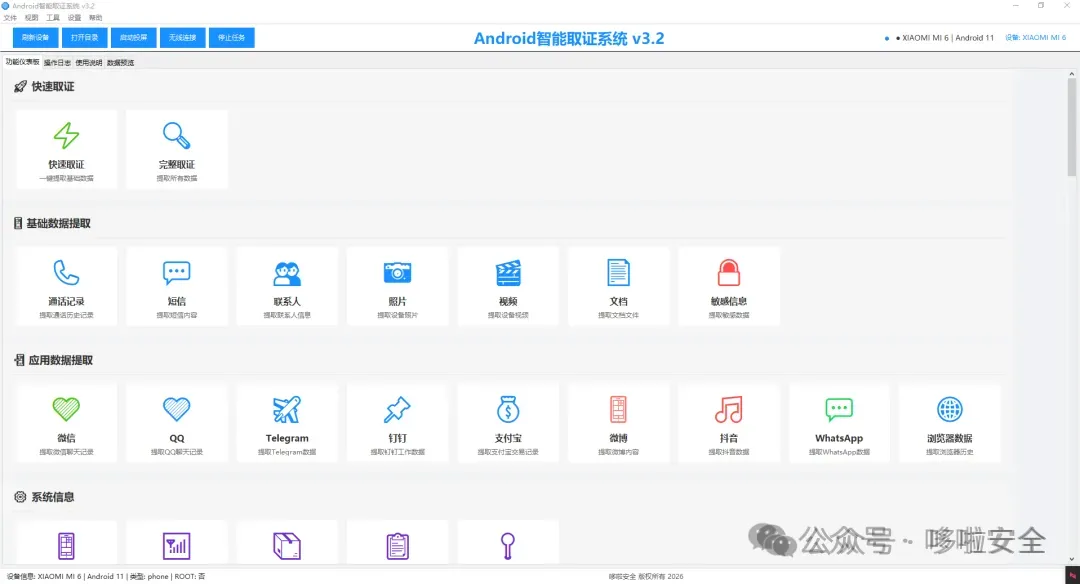1080x584 pixels.
Task: Select the 抖音 music note card
Action: [x=729, y=423]
